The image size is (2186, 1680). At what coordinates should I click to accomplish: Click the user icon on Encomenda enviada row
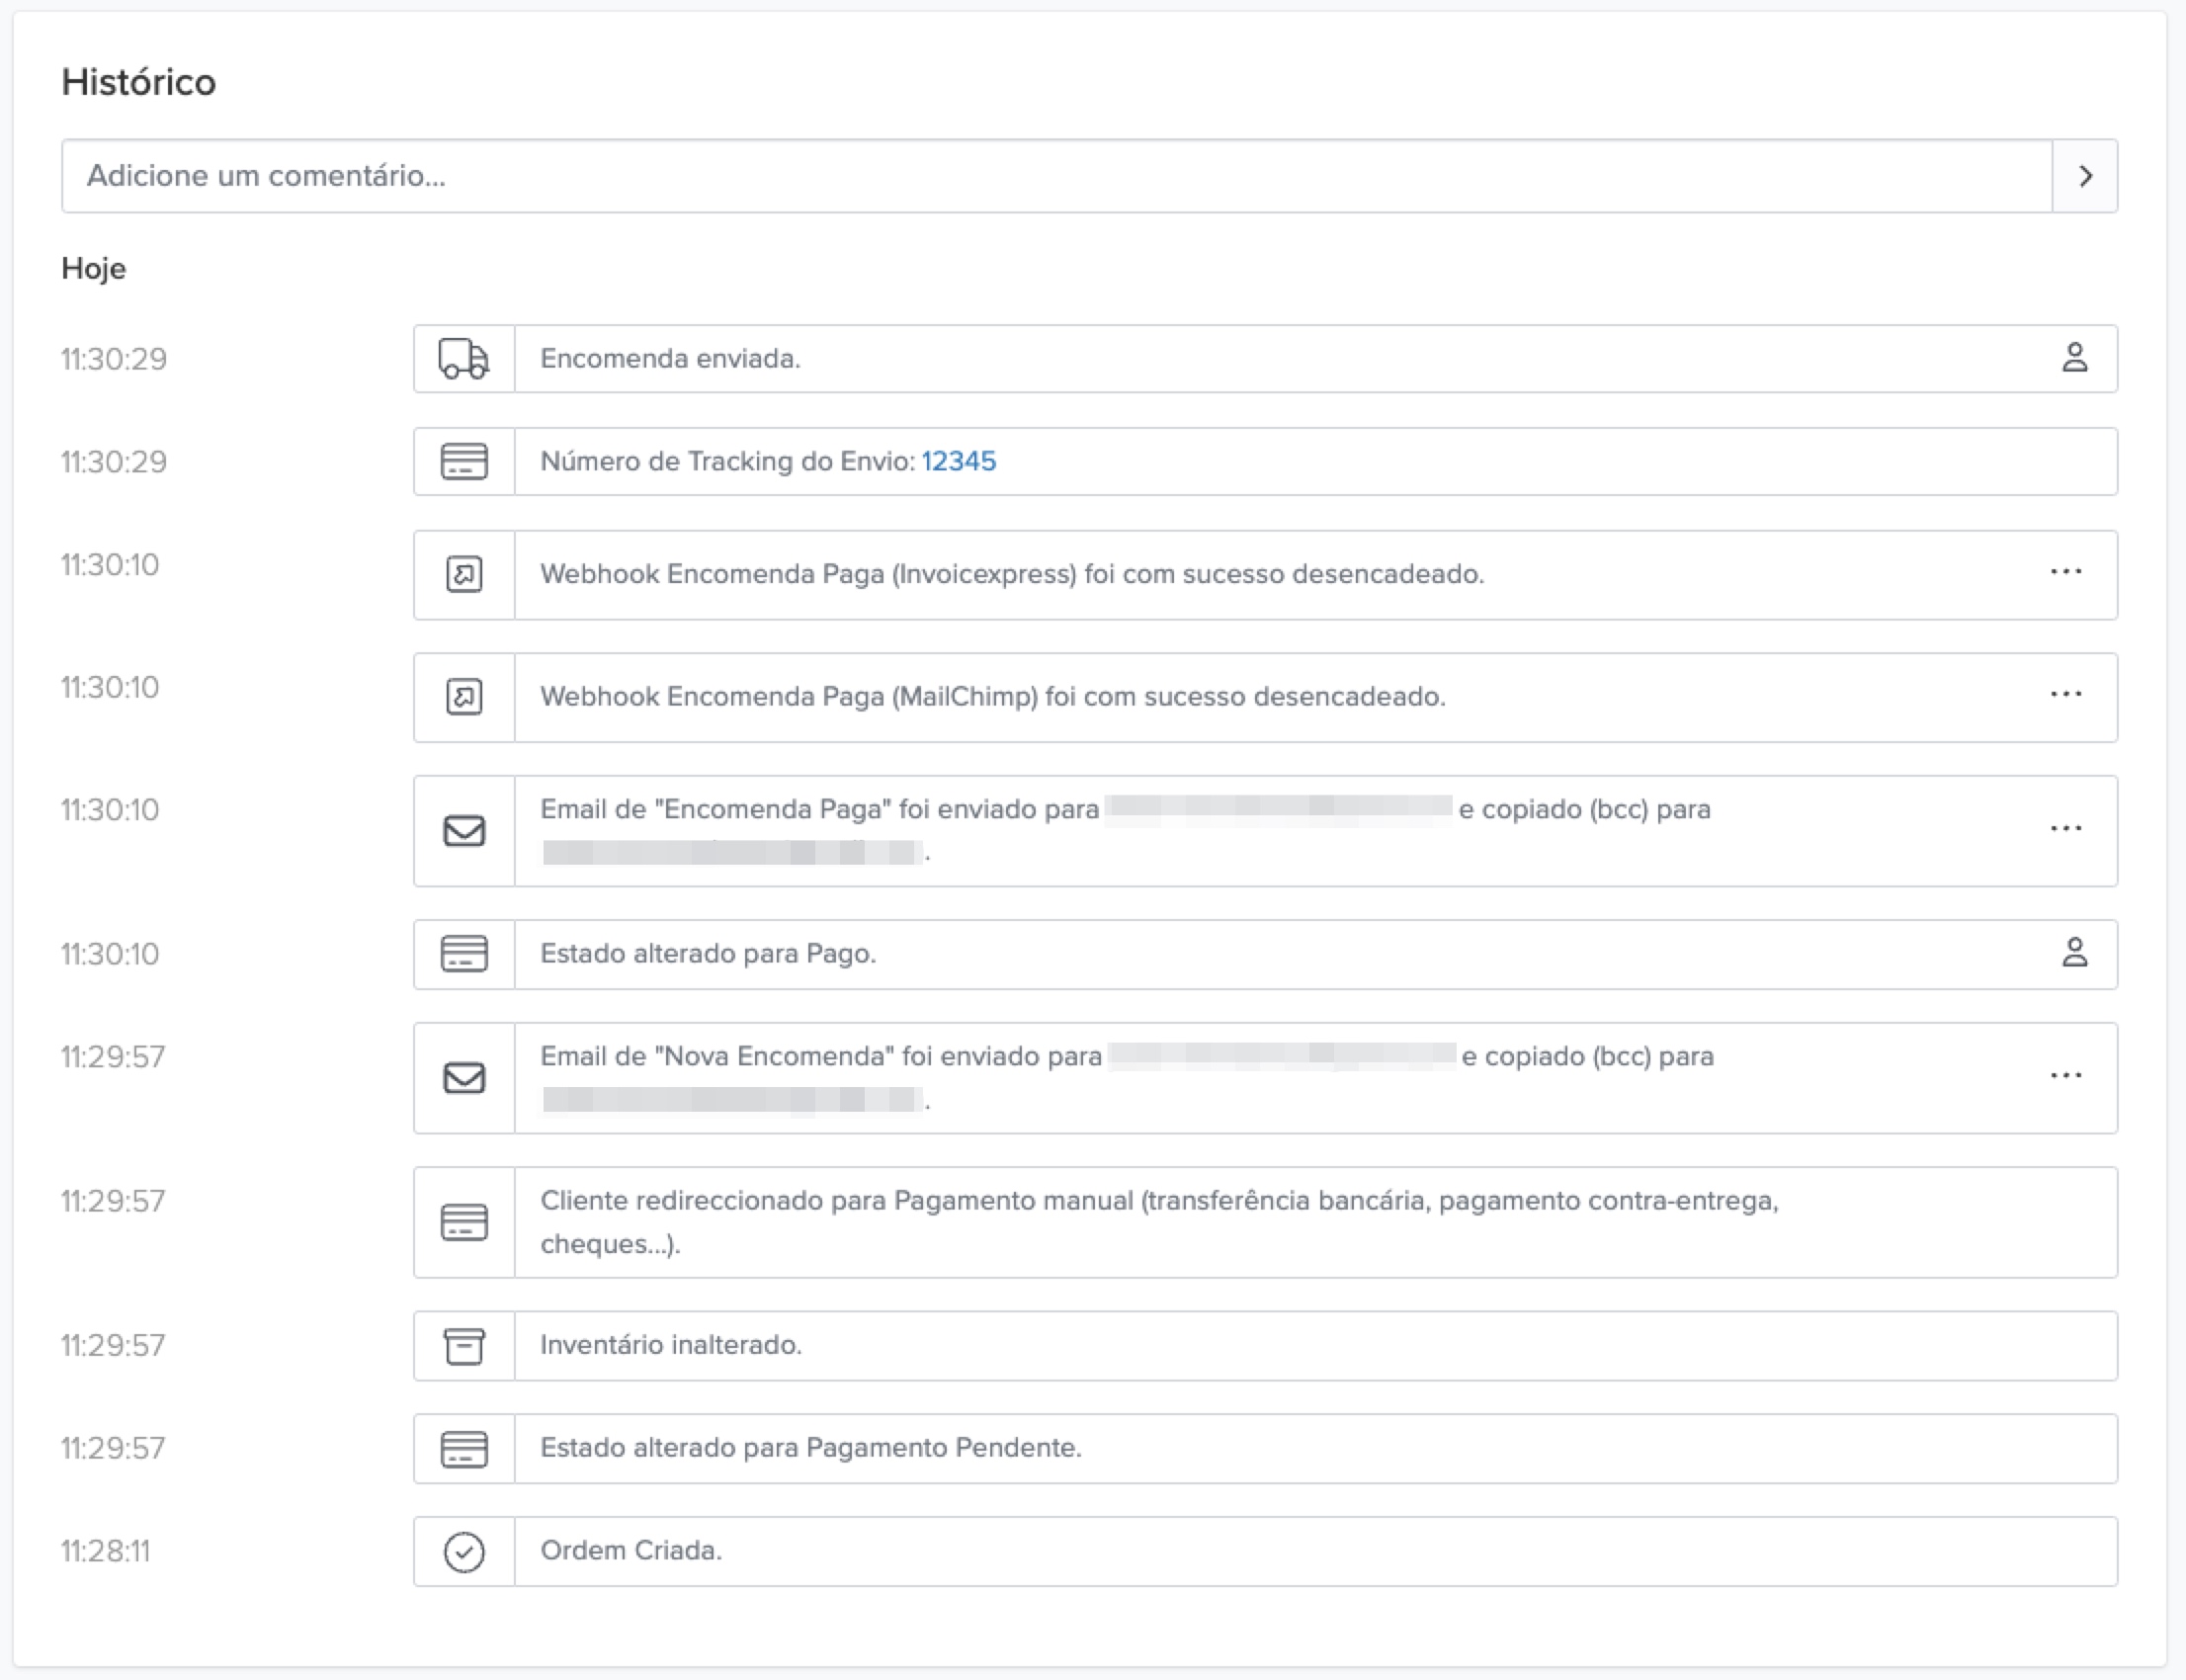pyautogui.click(x=2075, y=358)
